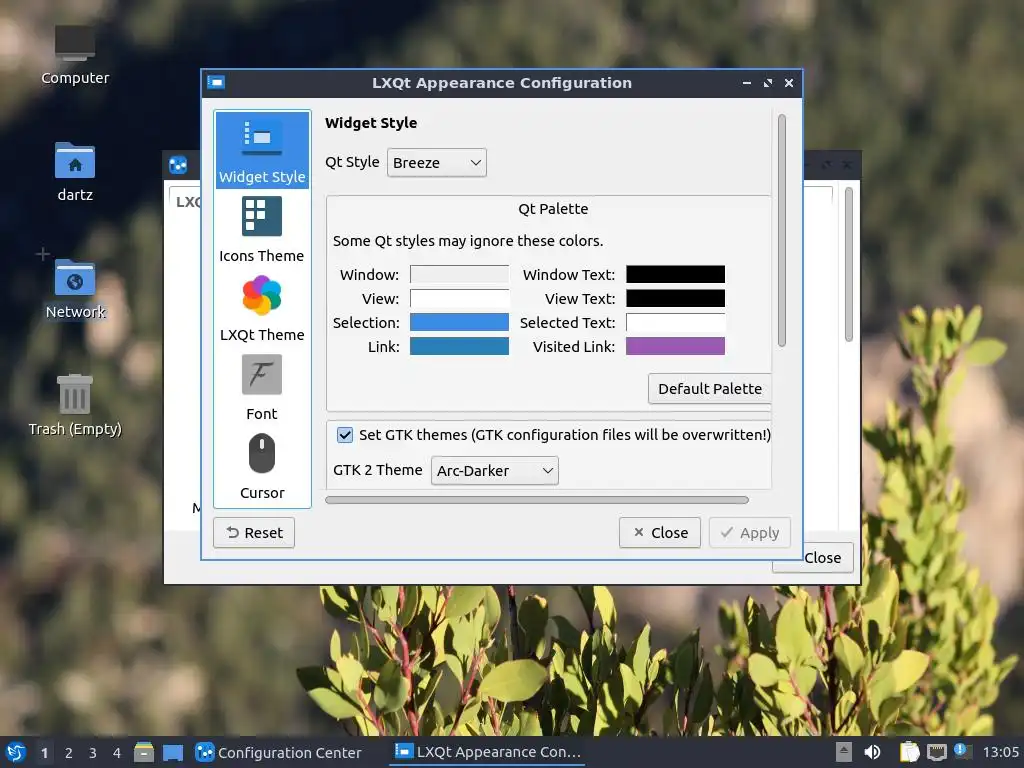Click the Apply button
The height and width of the screenshot is (768, 1024).
click(750, 533)
